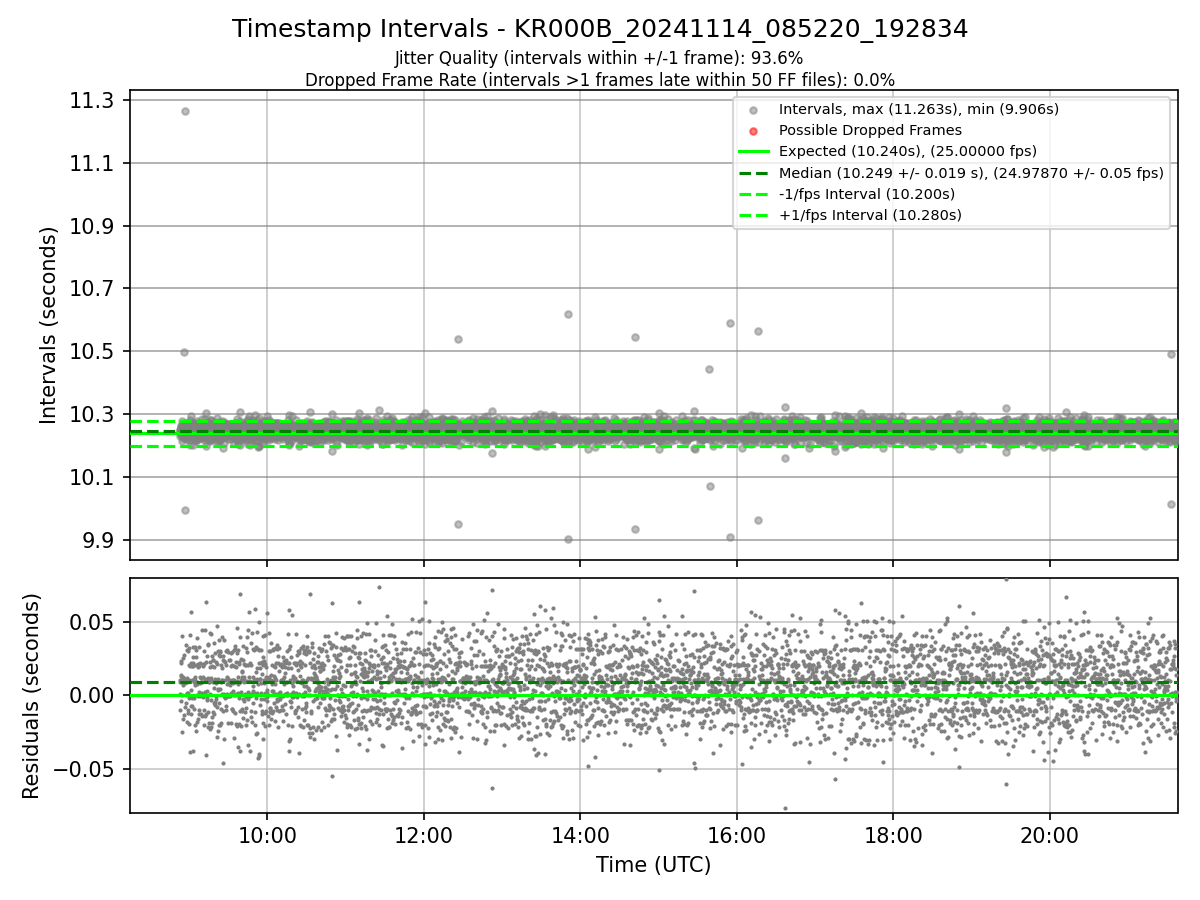Click the outlier point near 10.62 s just before 14:00
This screenshot has height=900, width=1200.
[568, 314]
